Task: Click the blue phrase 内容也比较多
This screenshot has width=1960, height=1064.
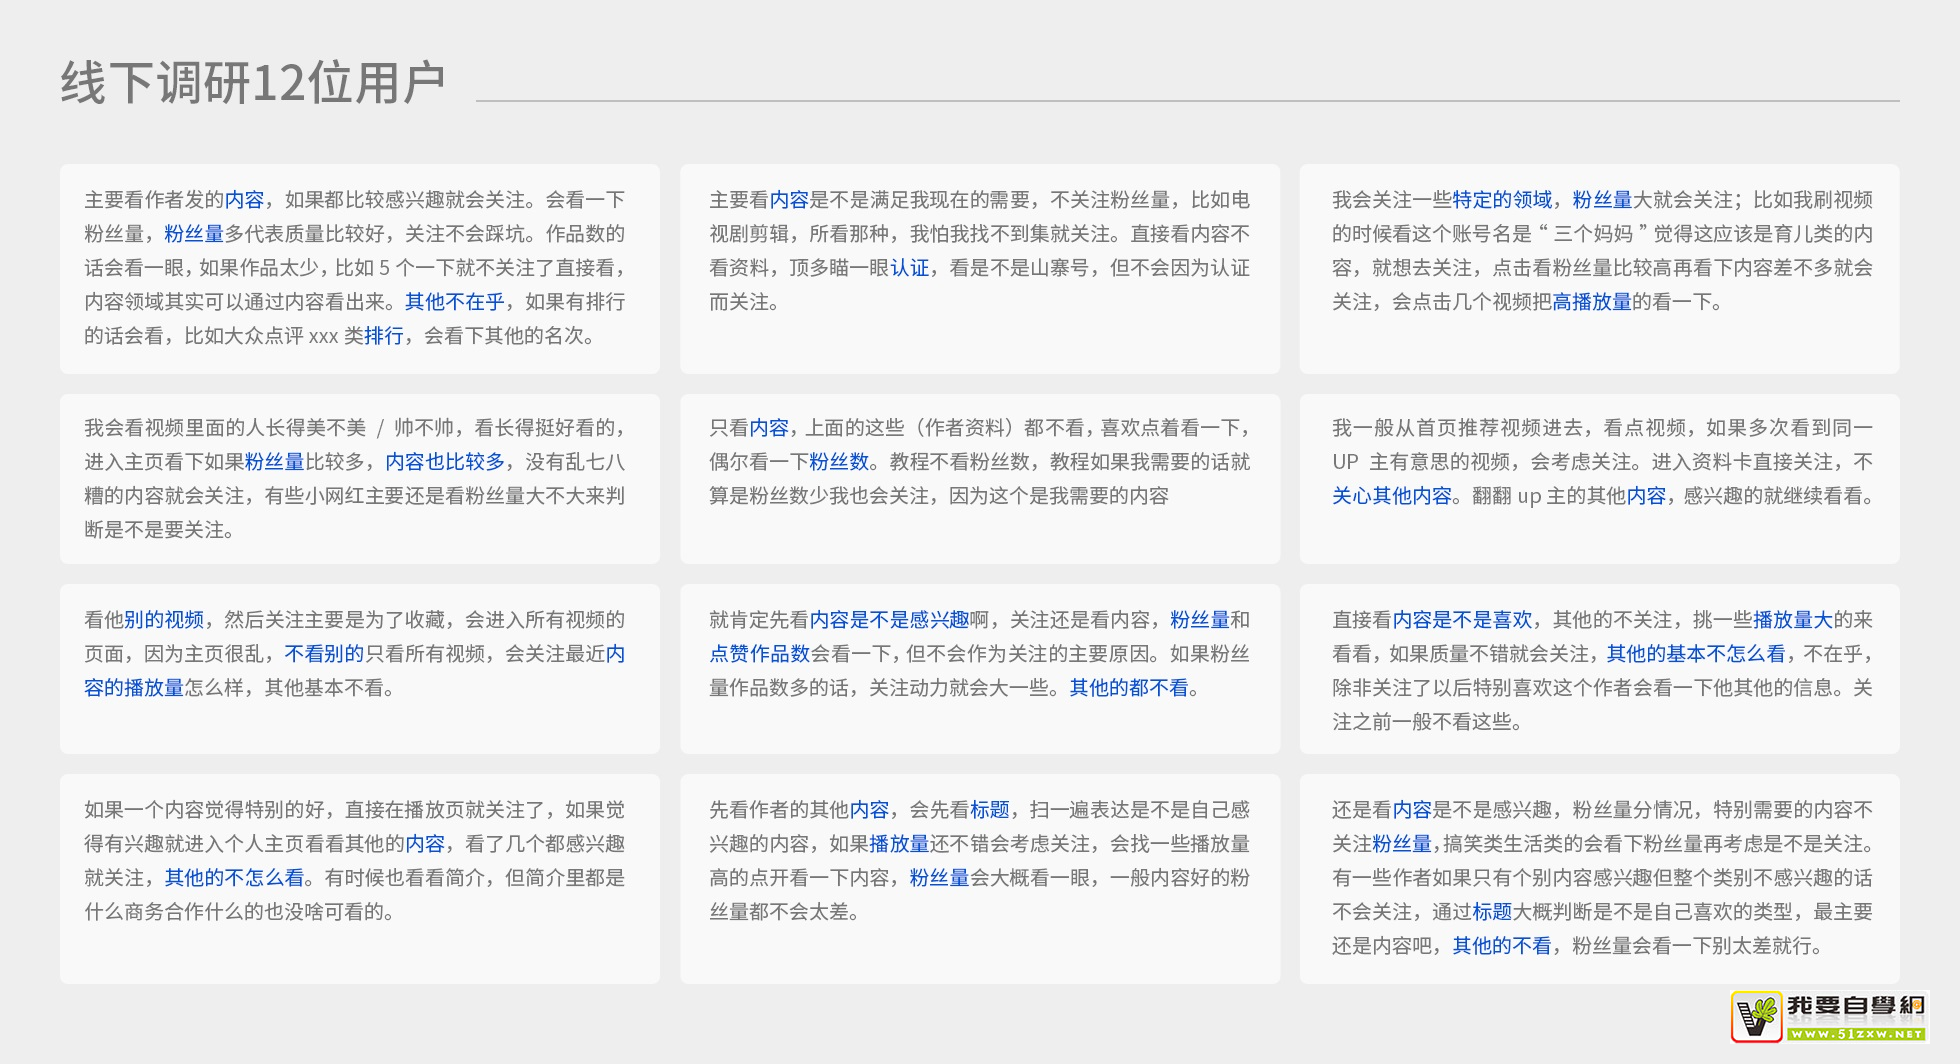Action: pyautogui.click(x=445, y=462)
